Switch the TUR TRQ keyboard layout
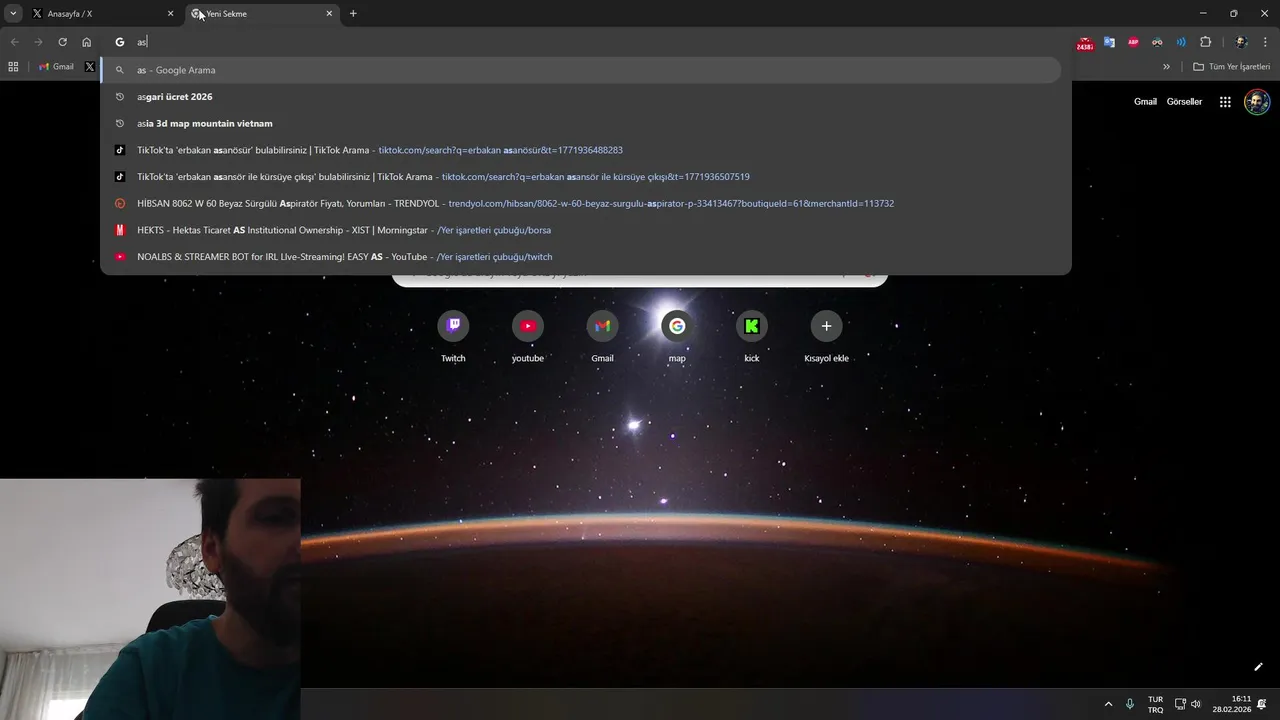Screen dimensions: 1280x720 pyautogui.click(x=1155, y=704)
